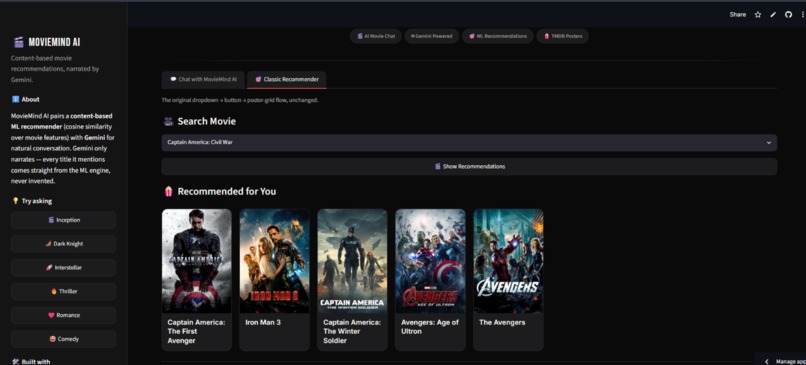The width and height of the screenshot is (806, 365).
Task: Open the Avengers: Age of Ultron poster
Action: 430,261
